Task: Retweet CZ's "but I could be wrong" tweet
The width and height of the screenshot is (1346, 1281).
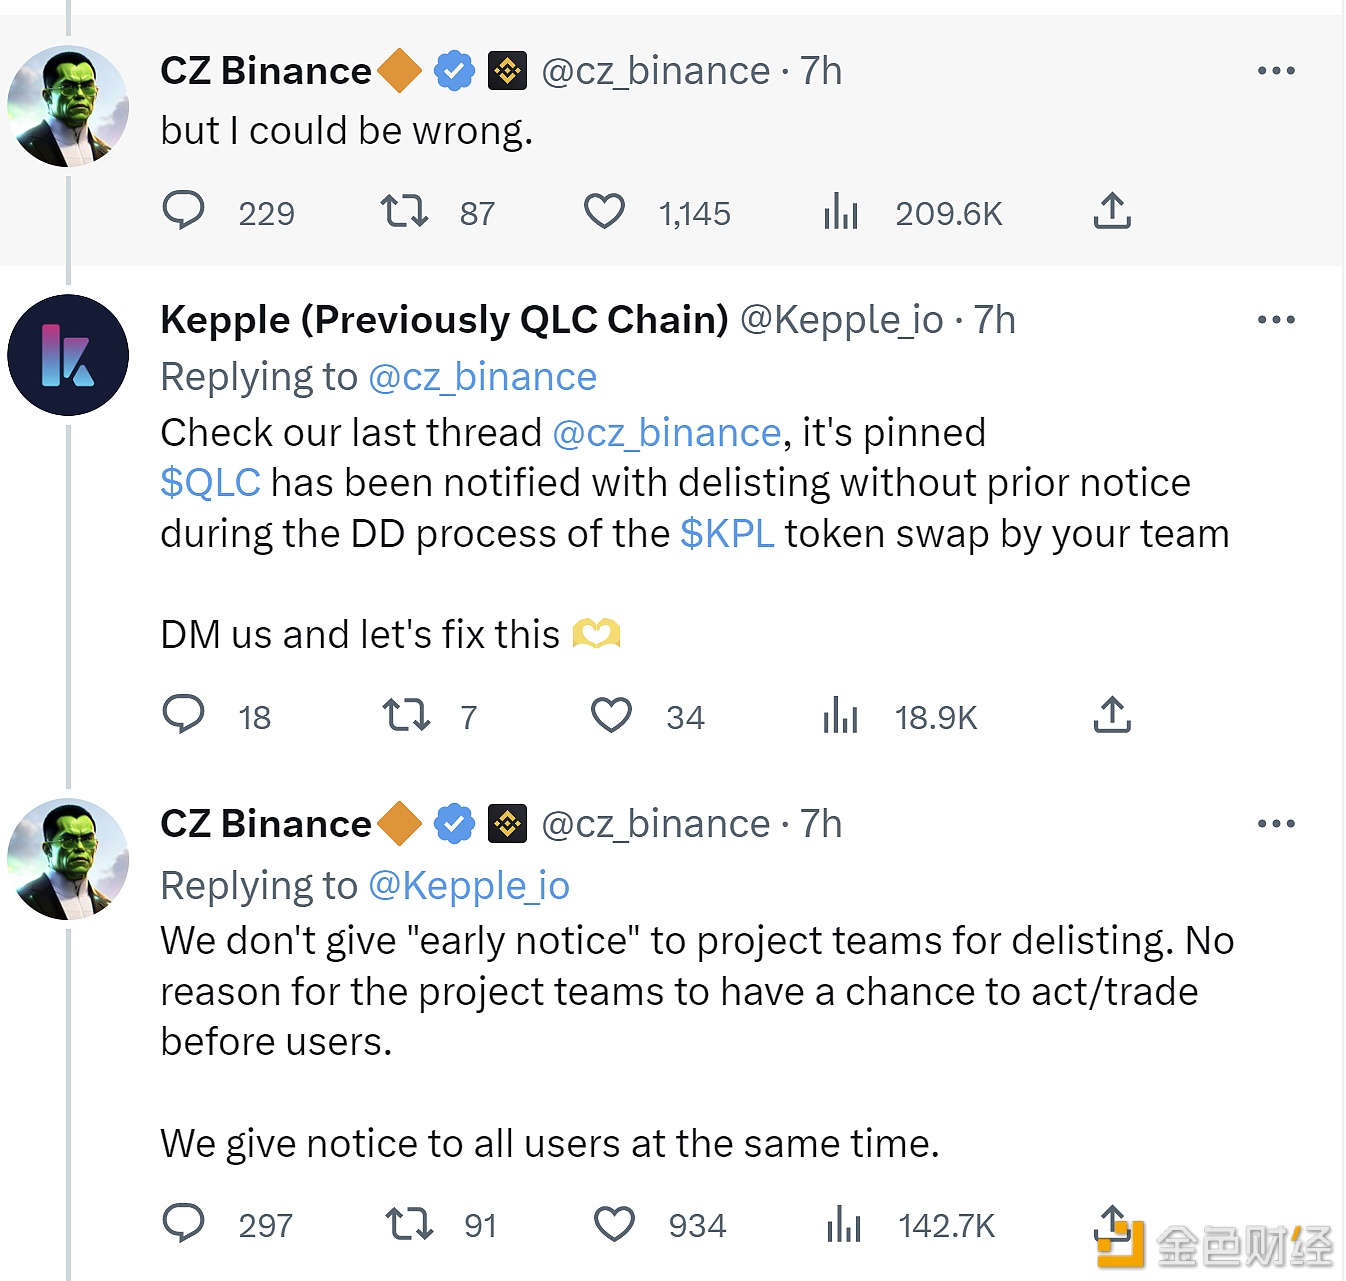Action: [404, 211]
